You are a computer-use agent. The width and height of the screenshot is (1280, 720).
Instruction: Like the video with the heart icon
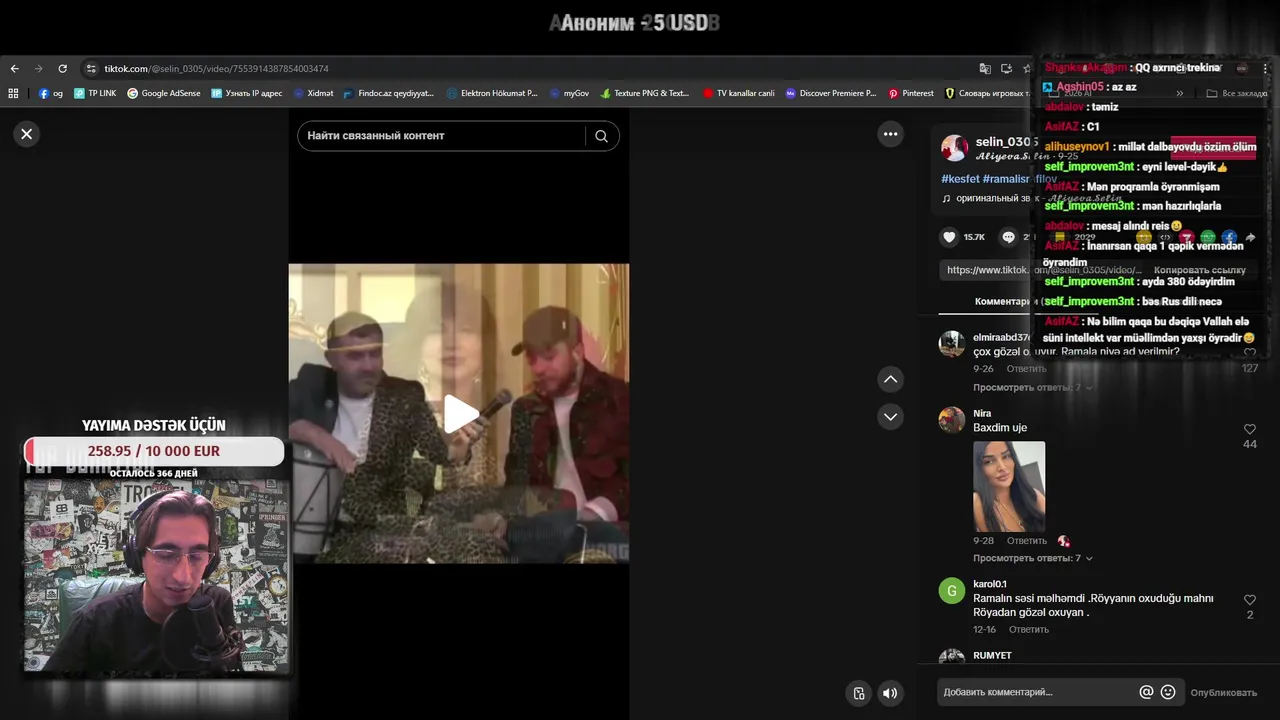coord(949,237)
